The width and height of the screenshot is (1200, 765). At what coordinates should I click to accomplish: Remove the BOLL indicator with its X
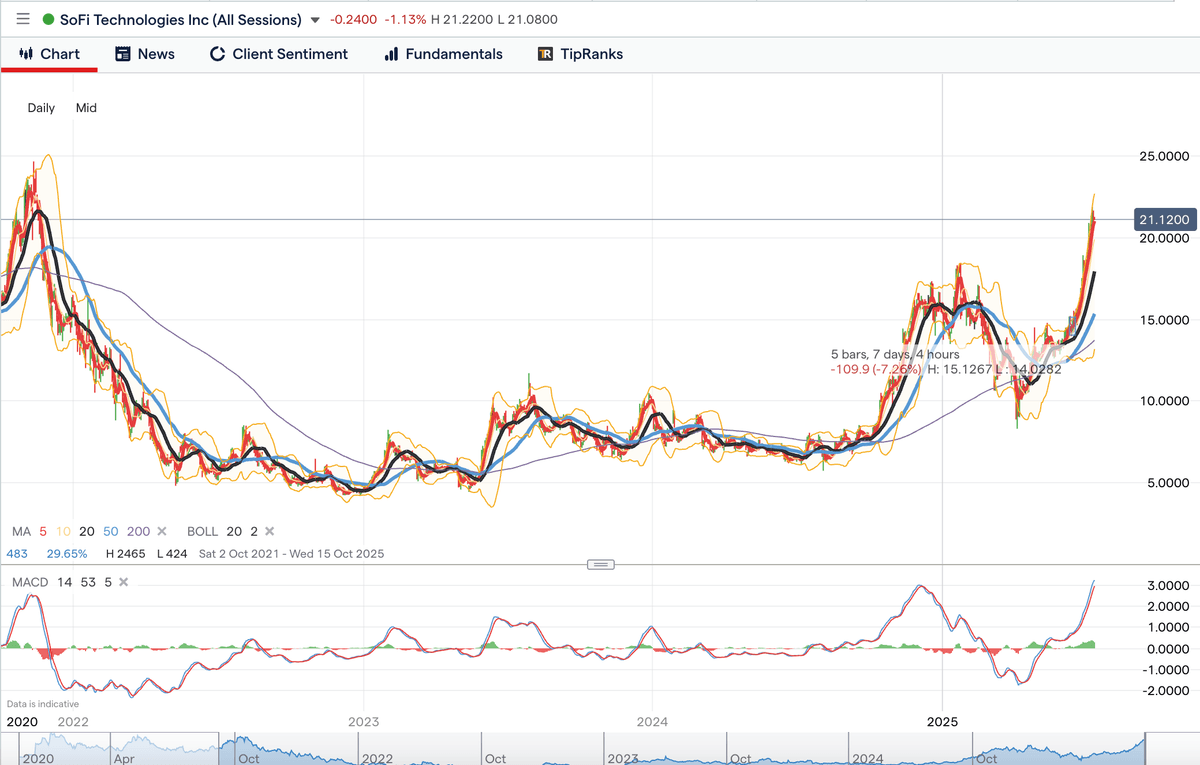pyautogui.click(x=269, y=532)
